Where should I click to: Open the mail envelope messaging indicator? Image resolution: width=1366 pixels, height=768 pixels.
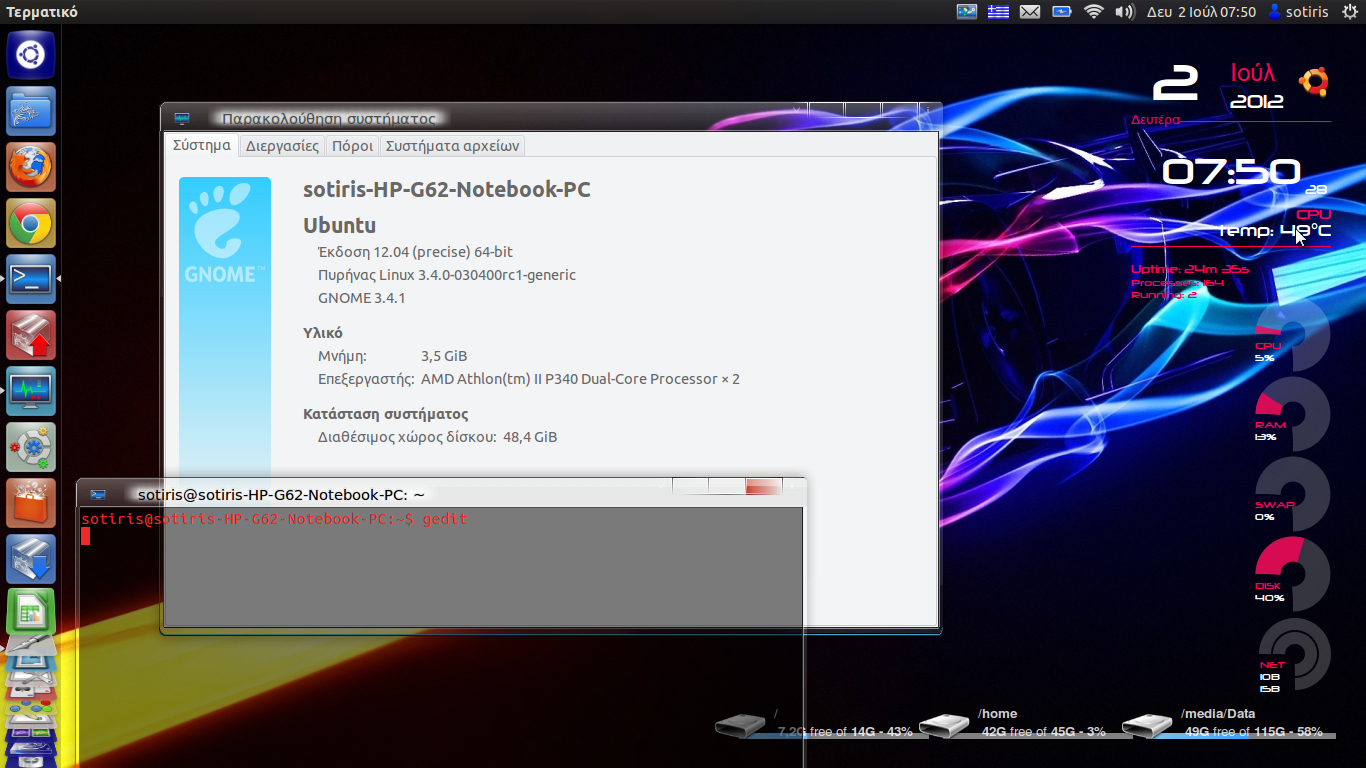click(x=1030, y=12)
